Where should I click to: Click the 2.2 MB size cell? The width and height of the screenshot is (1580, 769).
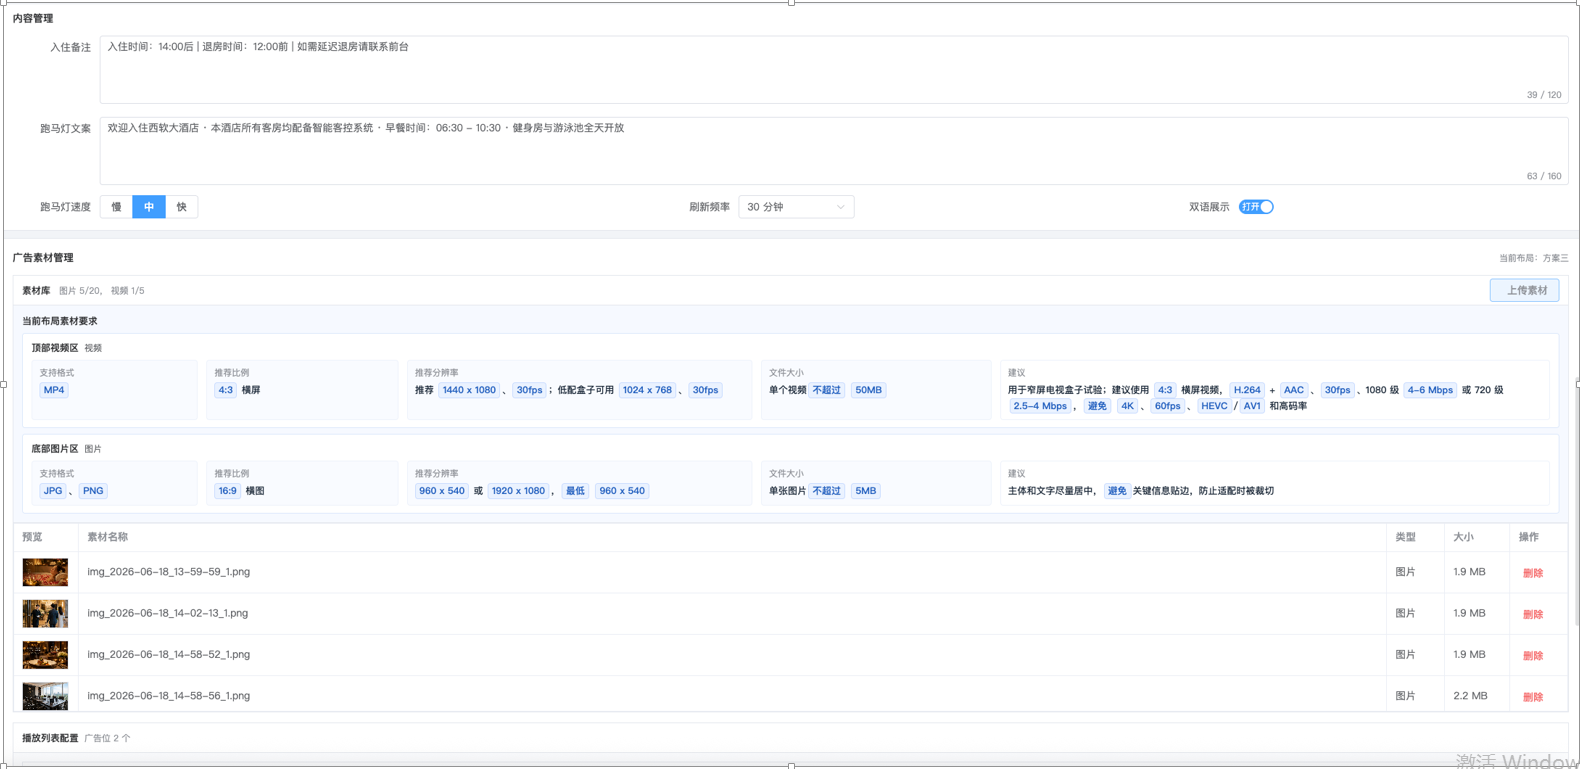pyautogui.click(x=1470, y=696)
